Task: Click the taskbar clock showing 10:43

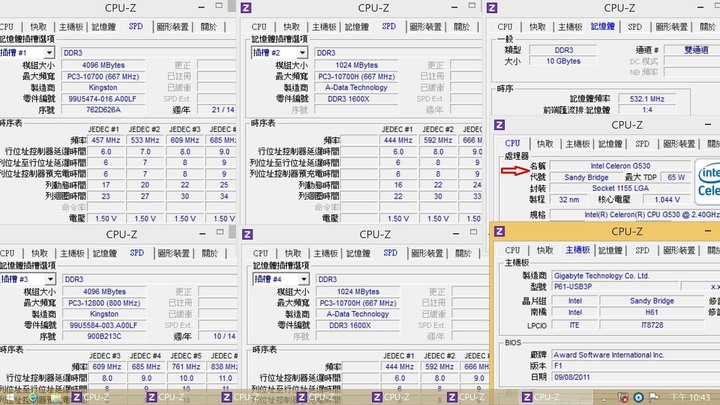Action: 690,397
